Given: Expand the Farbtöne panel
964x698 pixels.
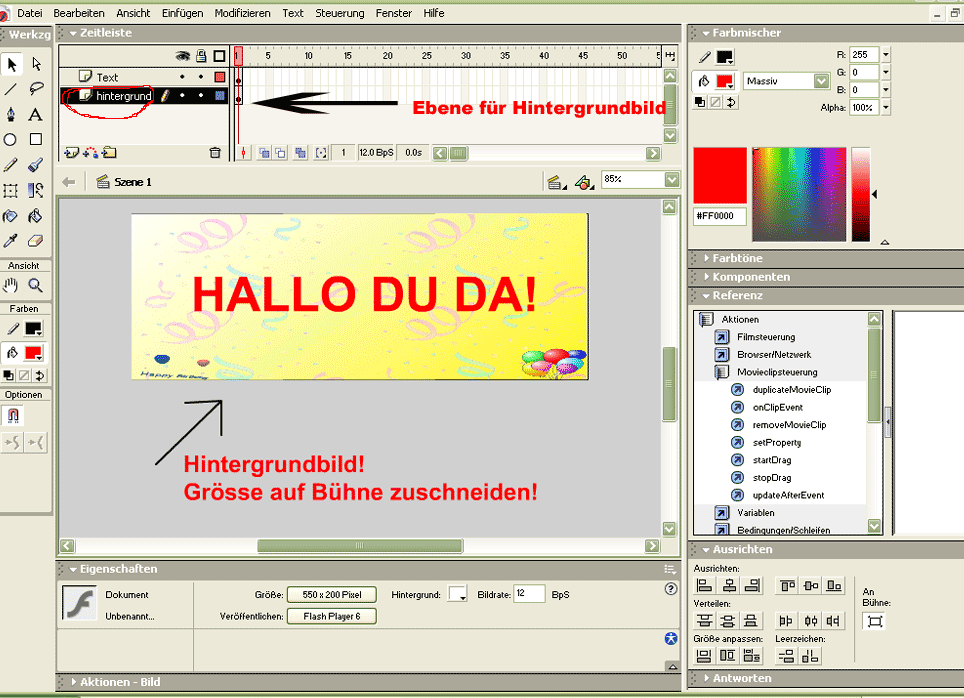Looking at the screenshot, I should [738, 258].
